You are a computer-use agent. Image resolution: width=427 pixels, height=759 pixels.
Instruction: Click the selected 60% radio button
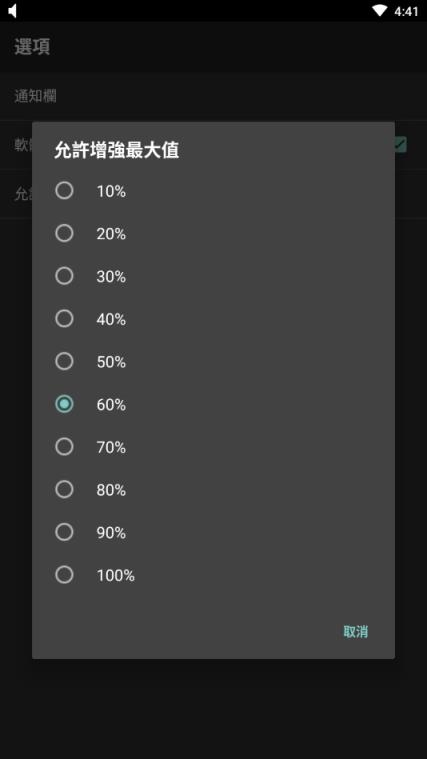[x=64, y=404]
